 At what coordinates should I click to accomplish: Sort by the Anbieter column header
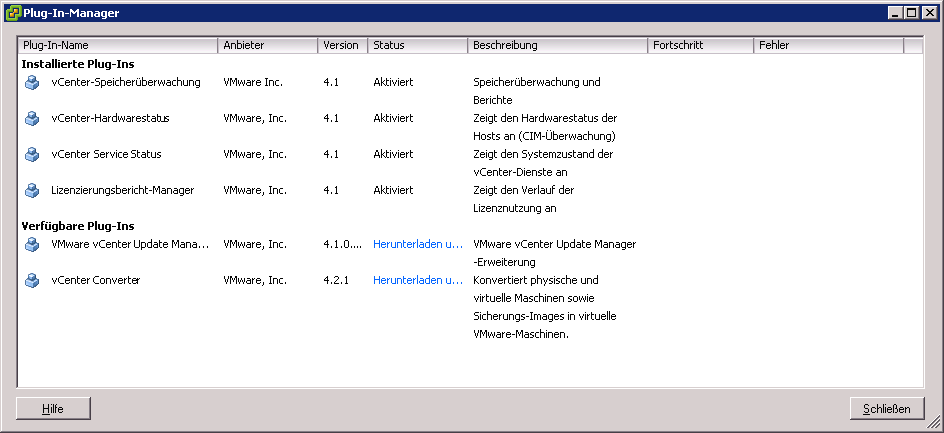(267, 46)
